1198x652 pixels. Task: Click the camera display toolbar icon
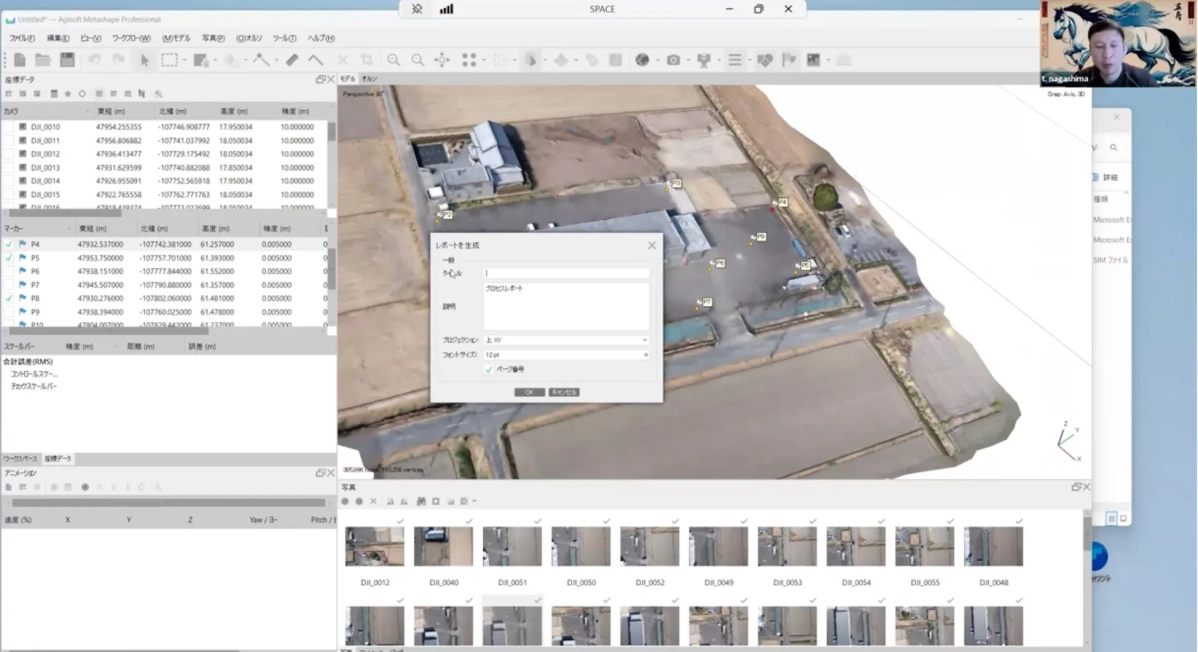pos(674,59)
